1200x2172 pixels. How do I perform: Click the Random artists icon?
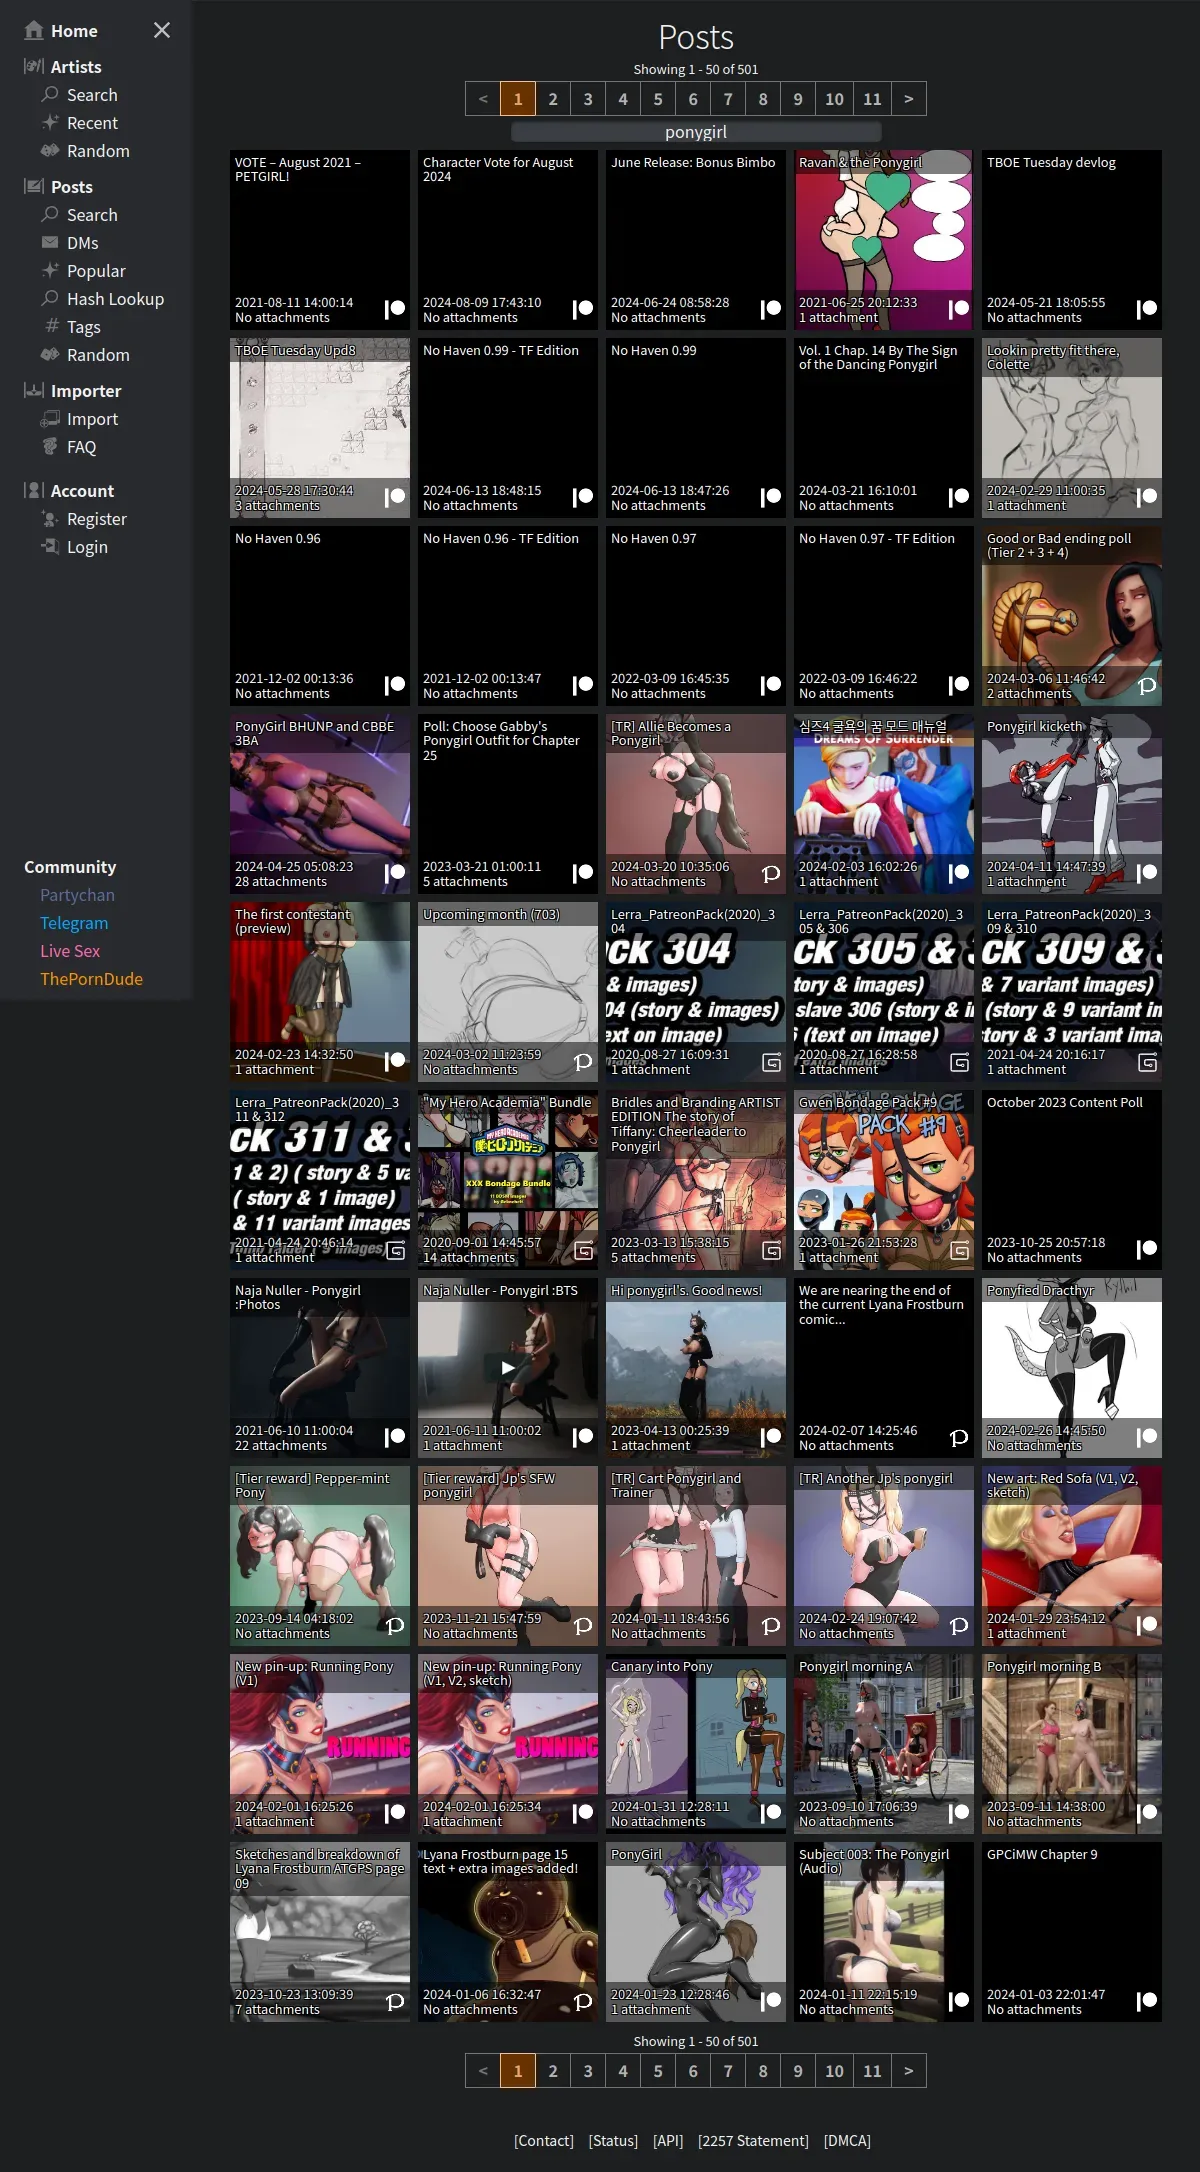click(x=50, y=151)
